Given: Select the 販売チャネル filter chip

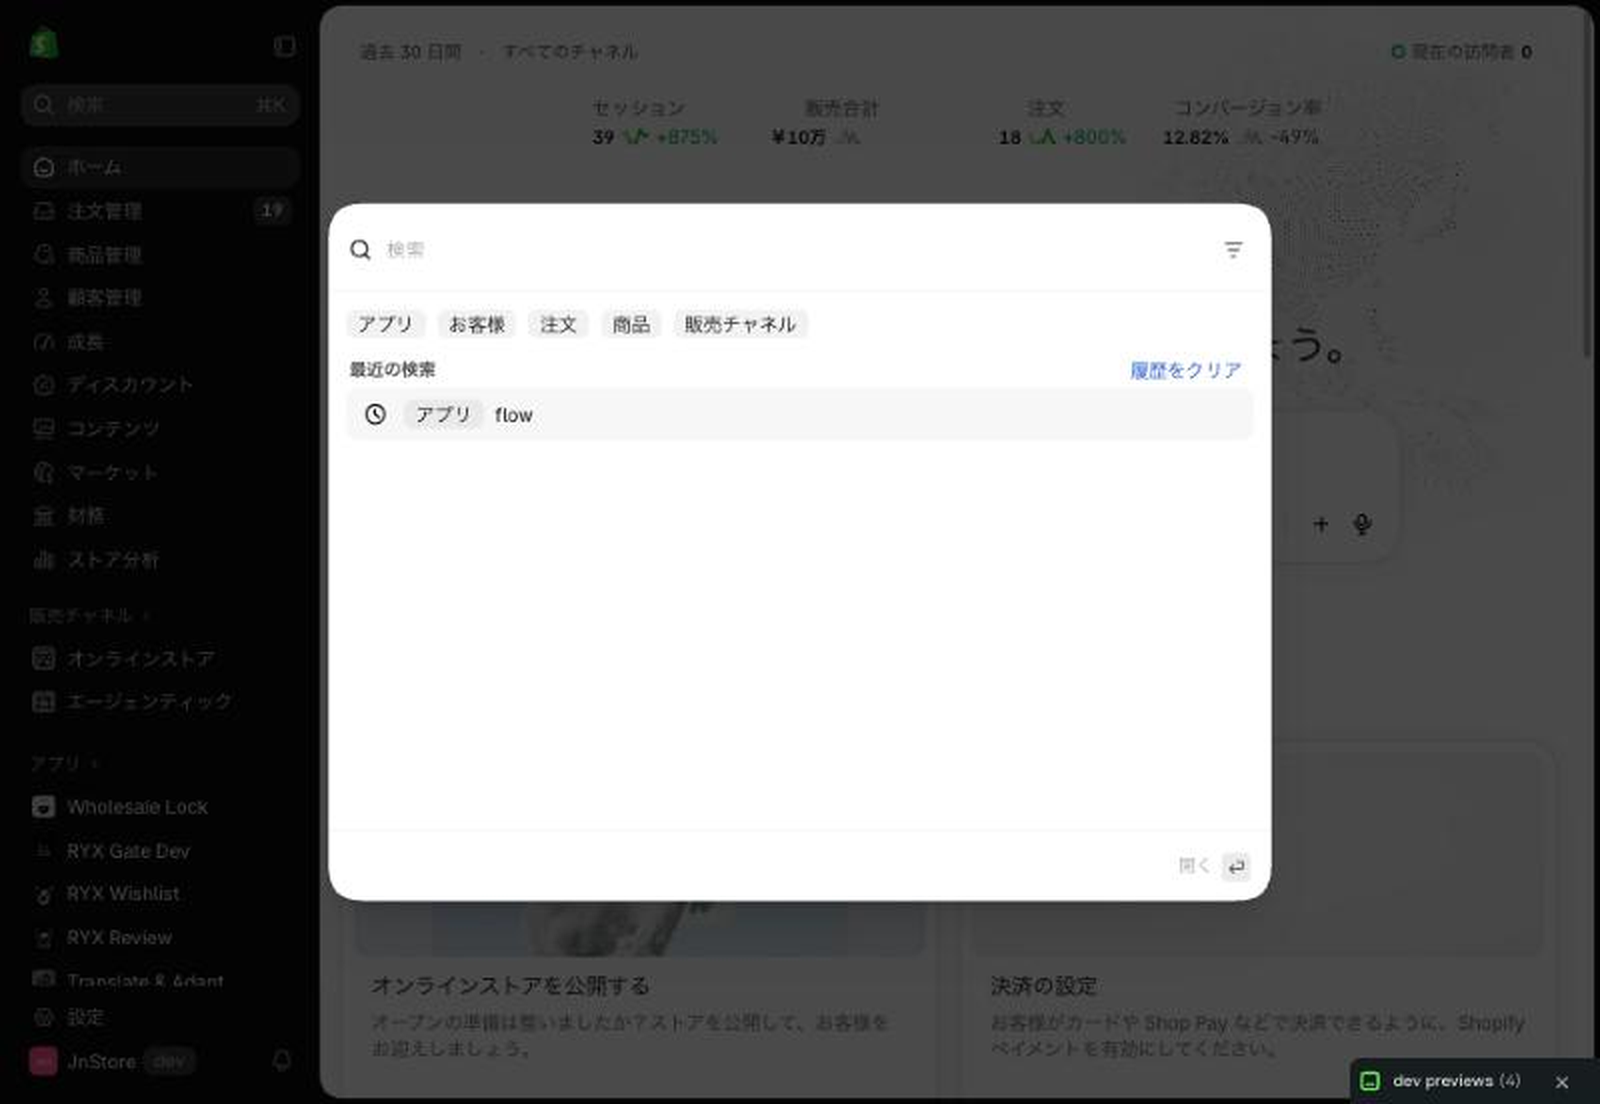Looking at the screenshot, I should pos(740,324).
